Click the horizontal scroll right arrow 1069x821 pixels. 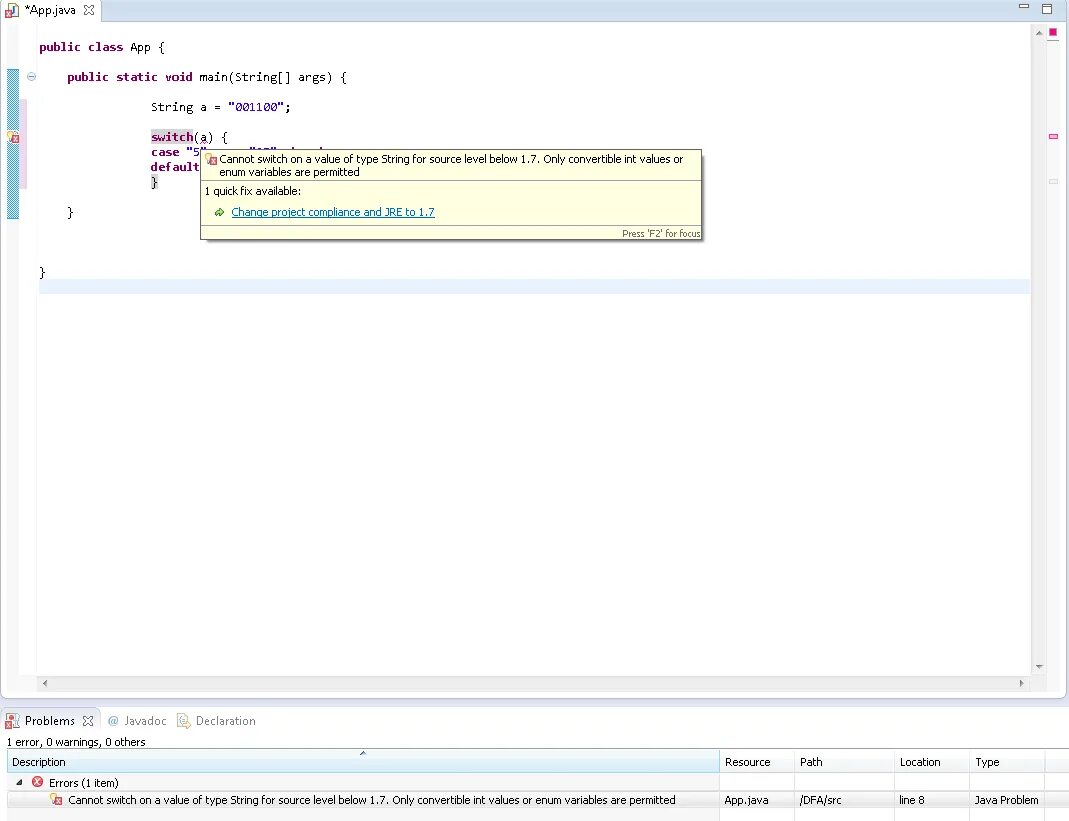point(1021,683)
